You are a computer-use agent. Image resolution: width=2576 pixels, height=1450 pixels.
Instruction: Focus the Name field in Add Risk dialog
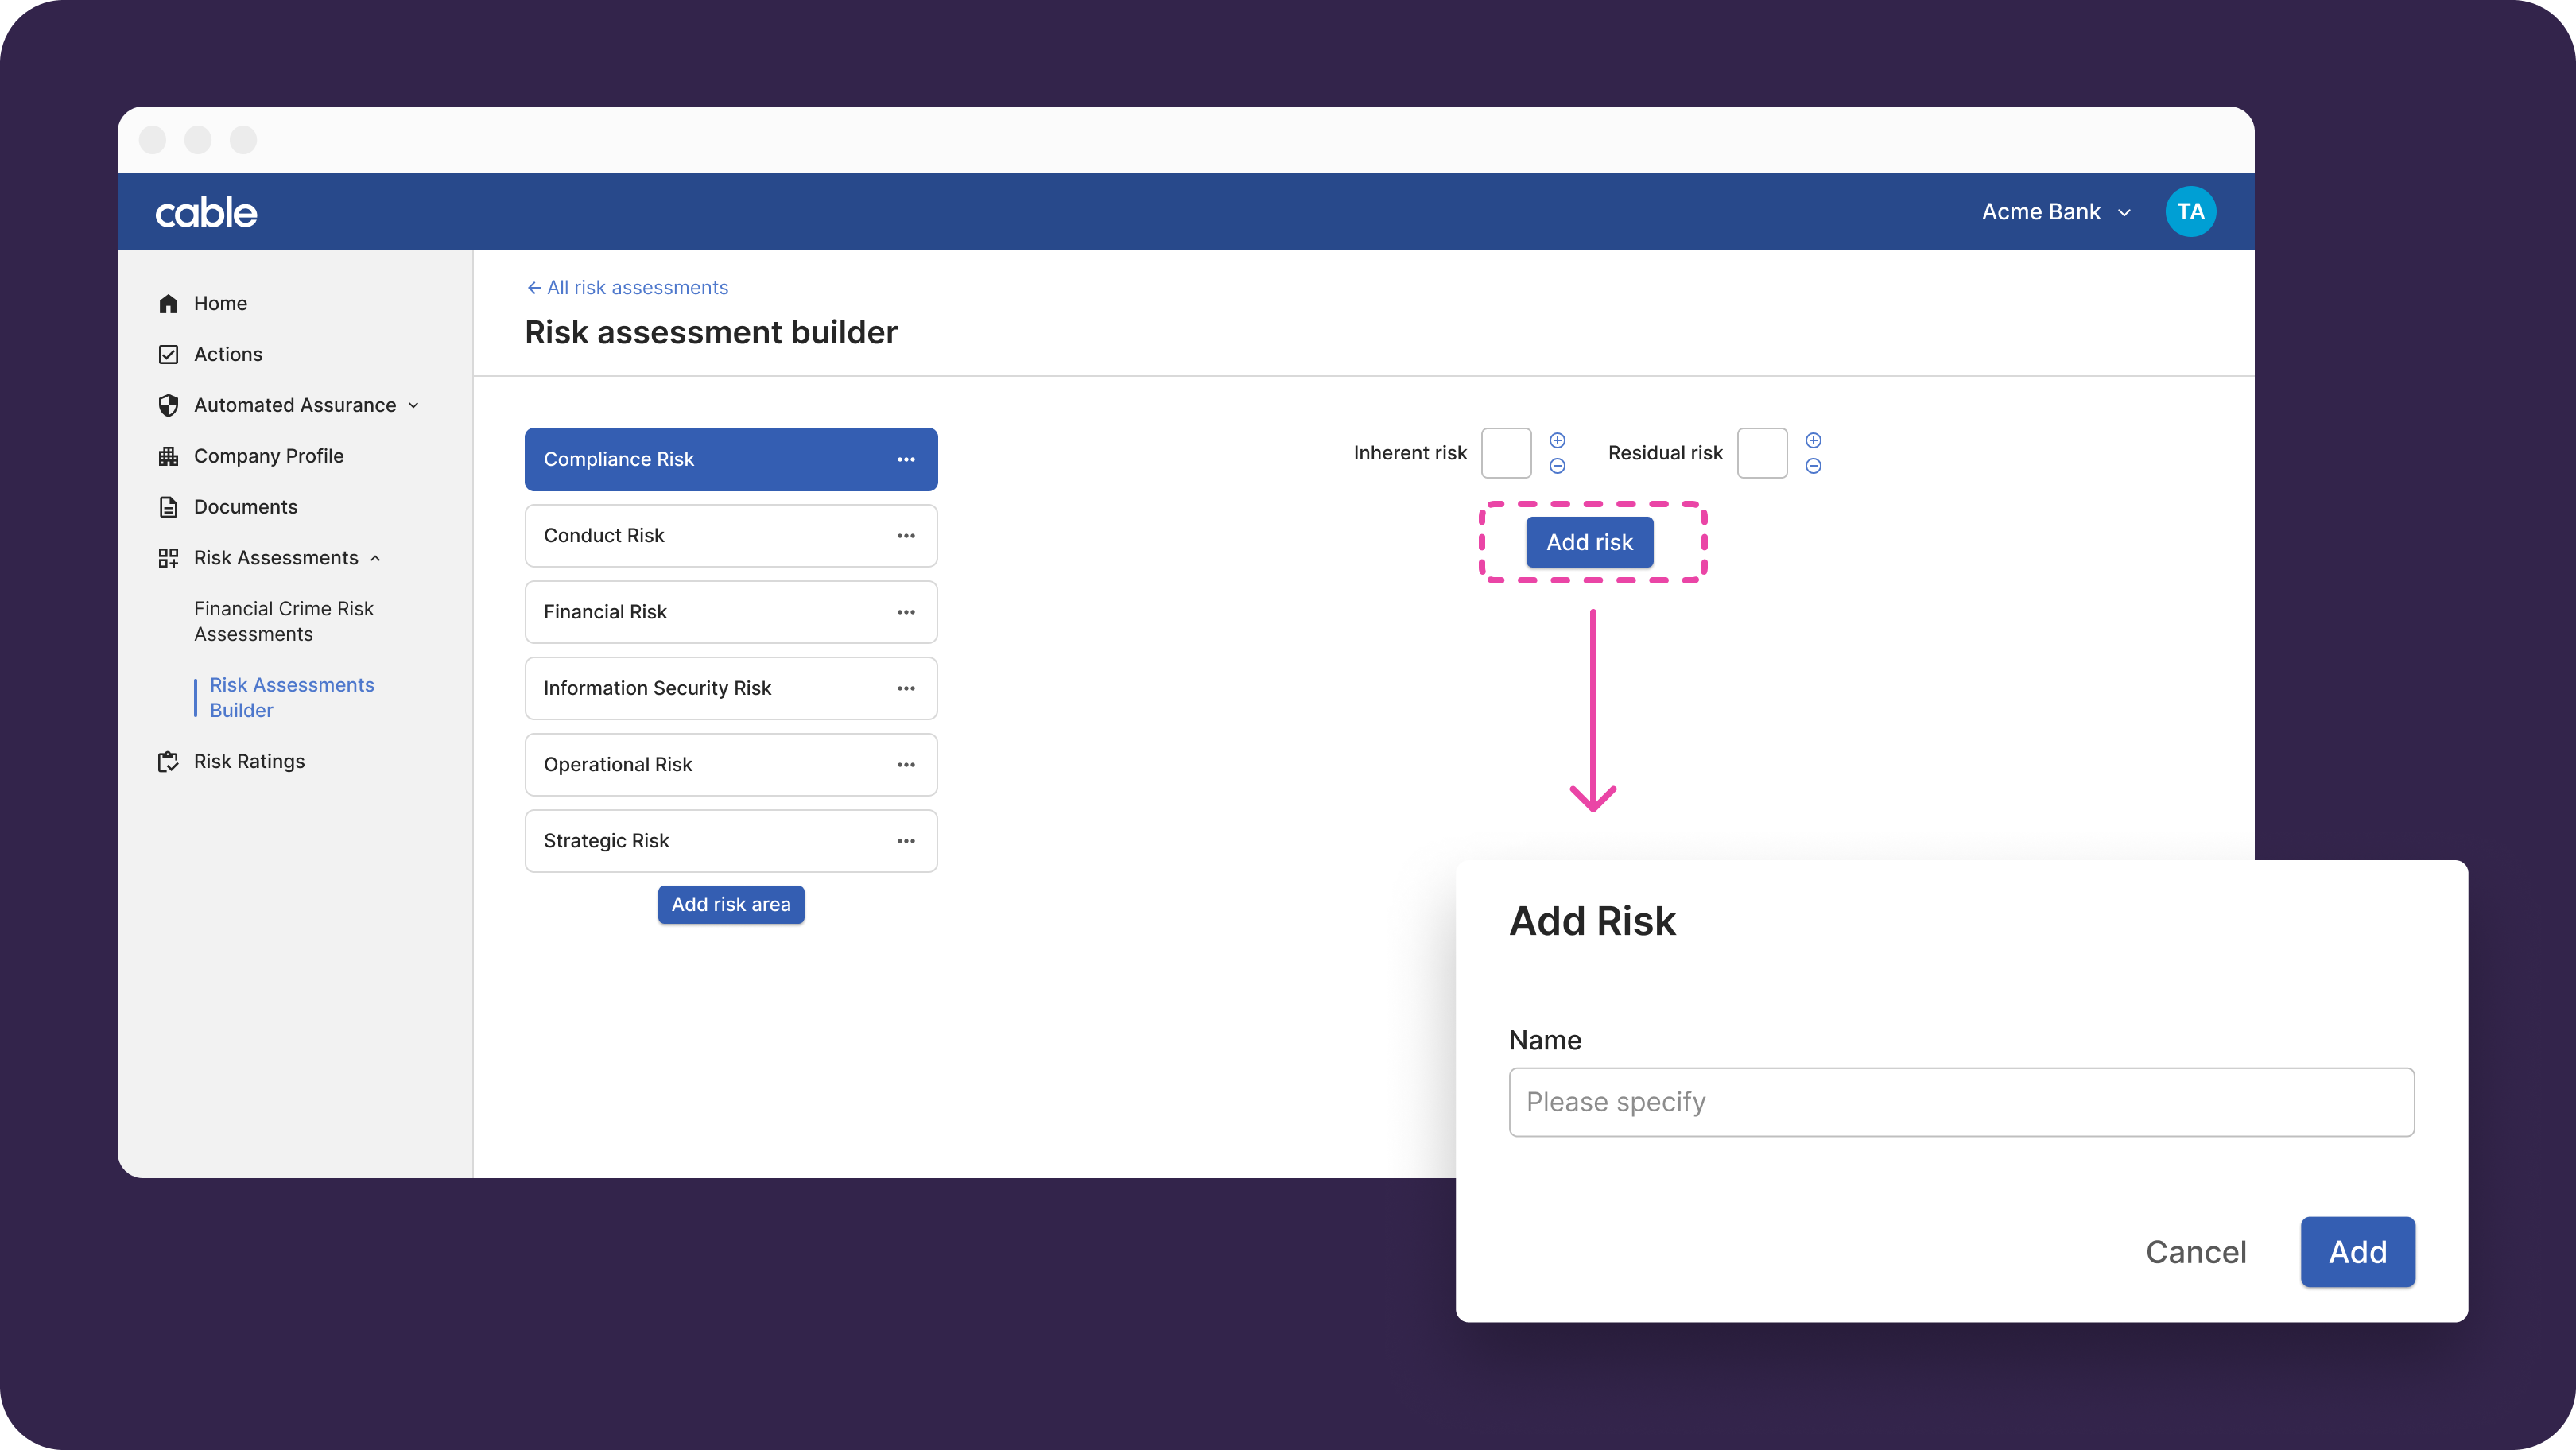[x=1961, y=1102]
